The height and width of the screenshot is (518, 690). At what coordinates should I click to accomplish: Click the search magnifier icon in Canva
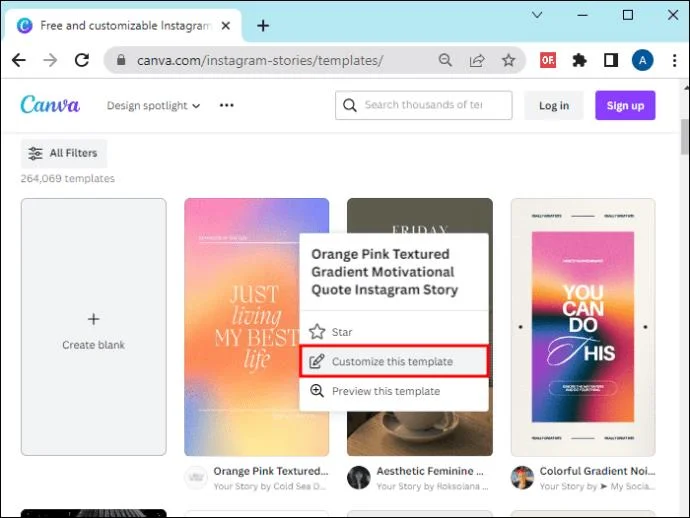point(350,105)
